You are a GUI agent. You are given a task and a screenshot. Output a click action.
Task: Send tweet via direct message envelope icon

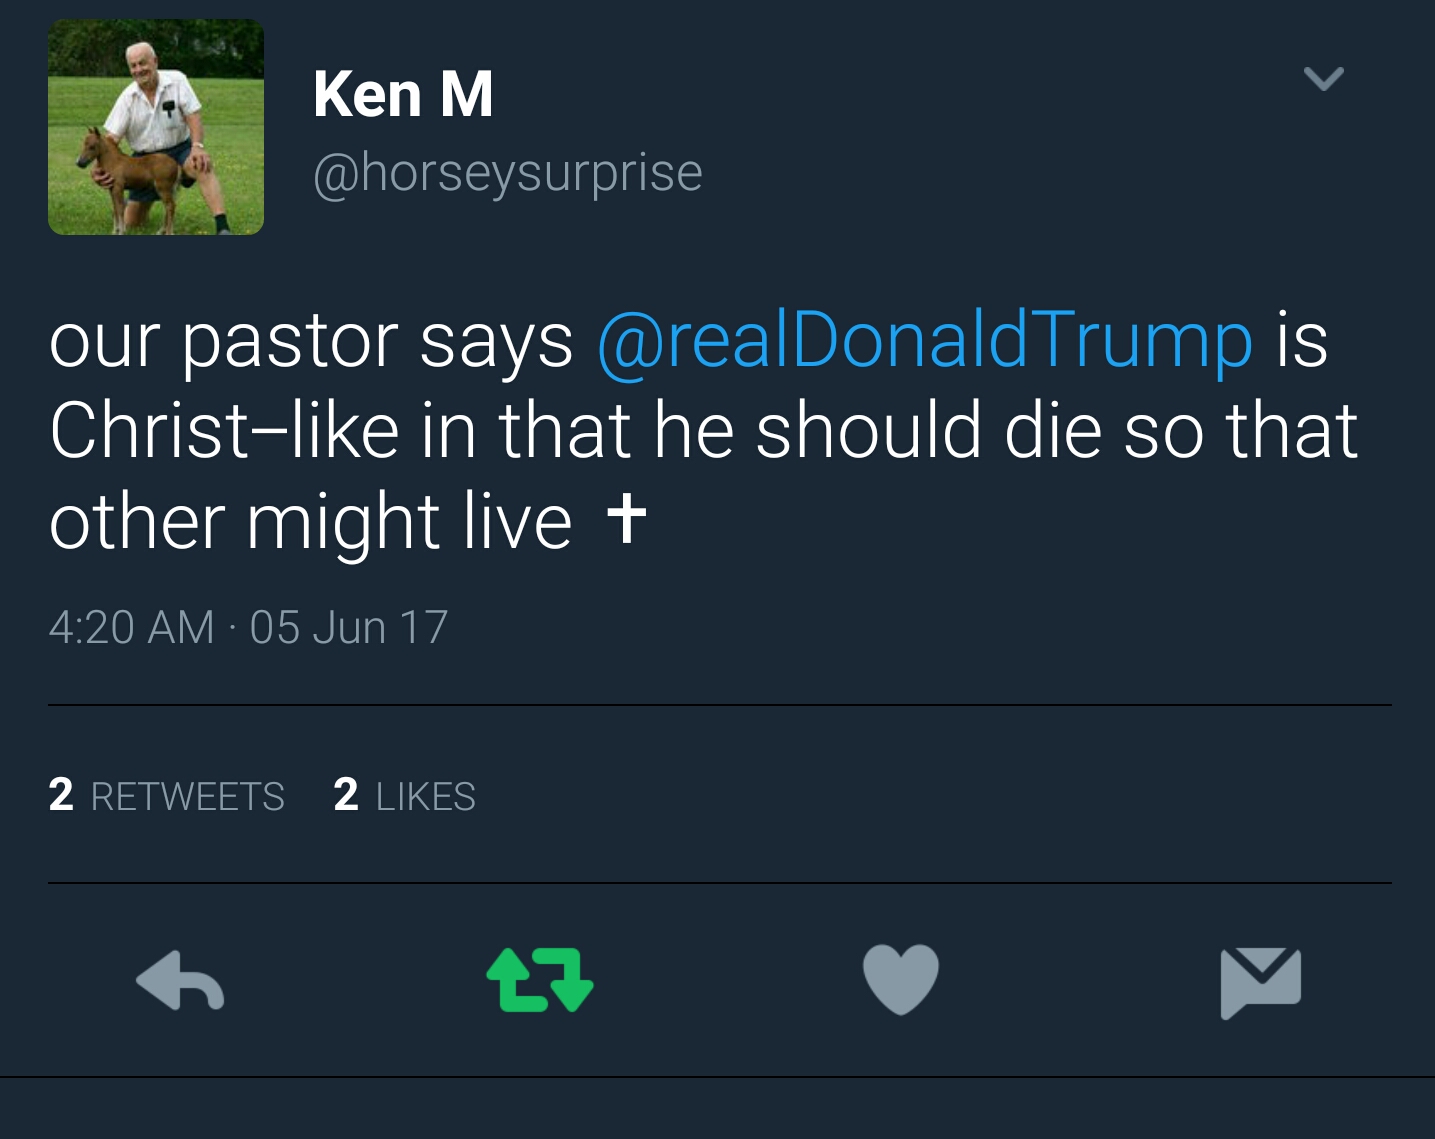click(x=1260, y=981)
